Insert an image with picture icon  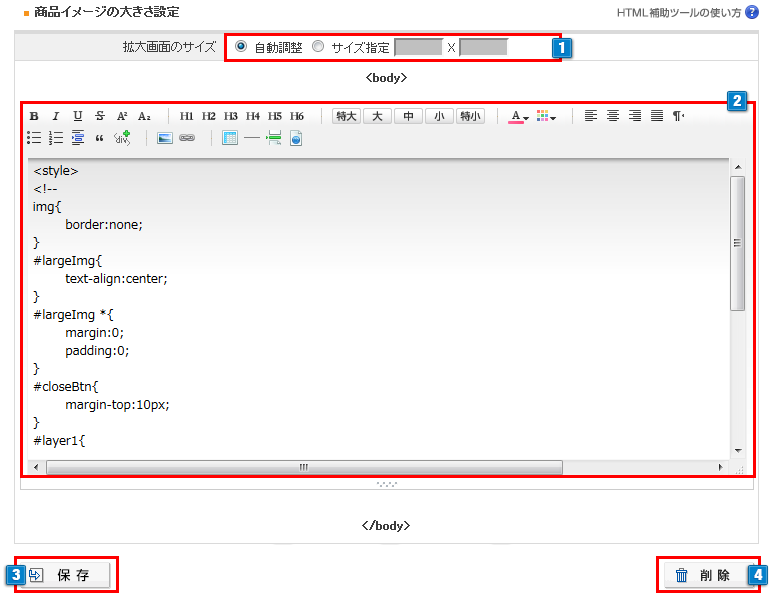[x=166, y=139]
